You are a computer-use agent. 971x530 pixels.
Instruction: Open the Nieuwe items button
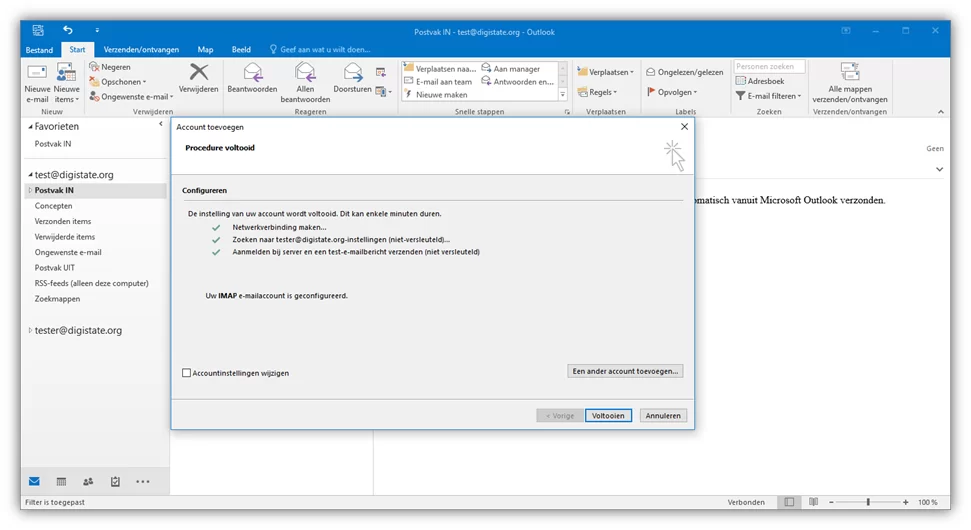point(66,83)
